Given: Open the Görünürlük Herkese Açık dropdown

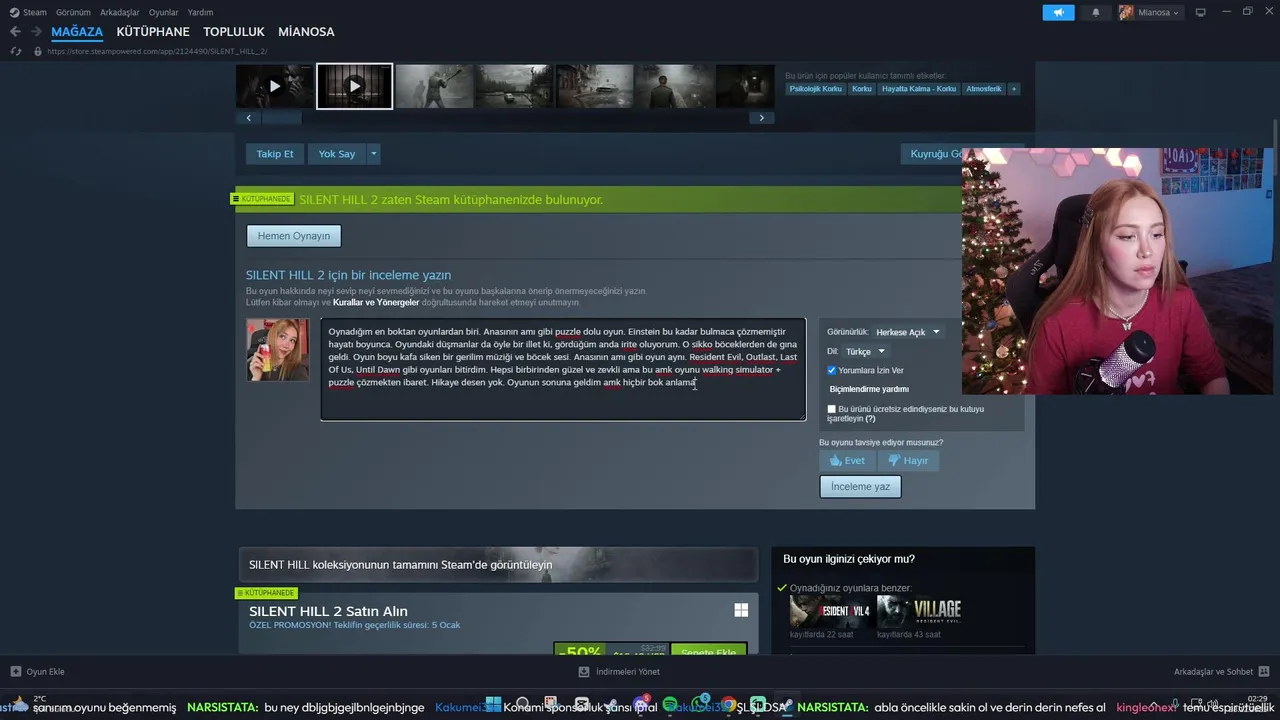Looking at the screenshot, I should coord(908,332).
